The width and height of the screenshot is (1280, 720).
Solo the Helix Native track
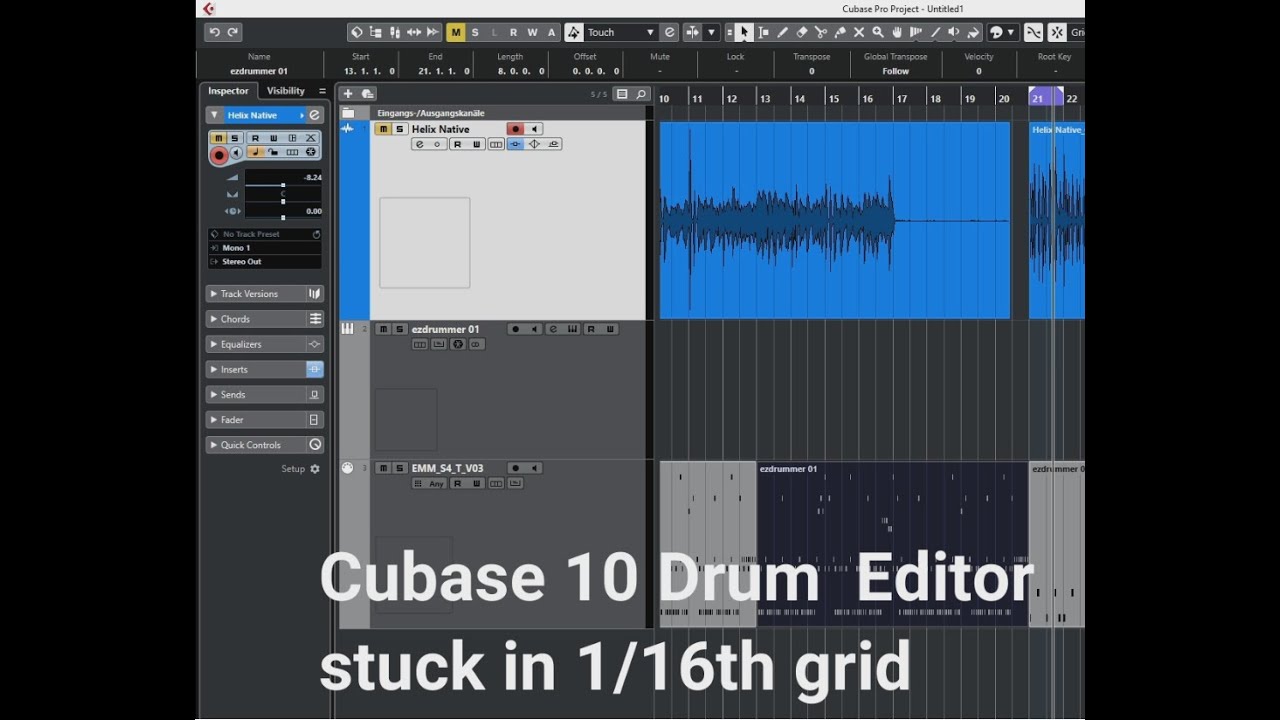(400, 129)
